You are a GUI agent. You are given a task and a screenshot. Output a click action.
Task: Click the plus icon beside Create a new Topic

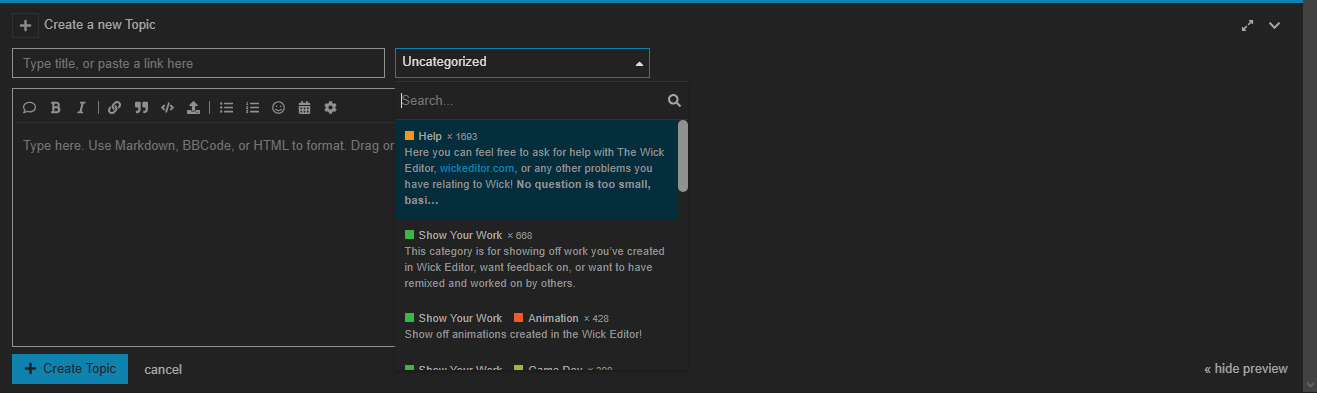point(26,25)
